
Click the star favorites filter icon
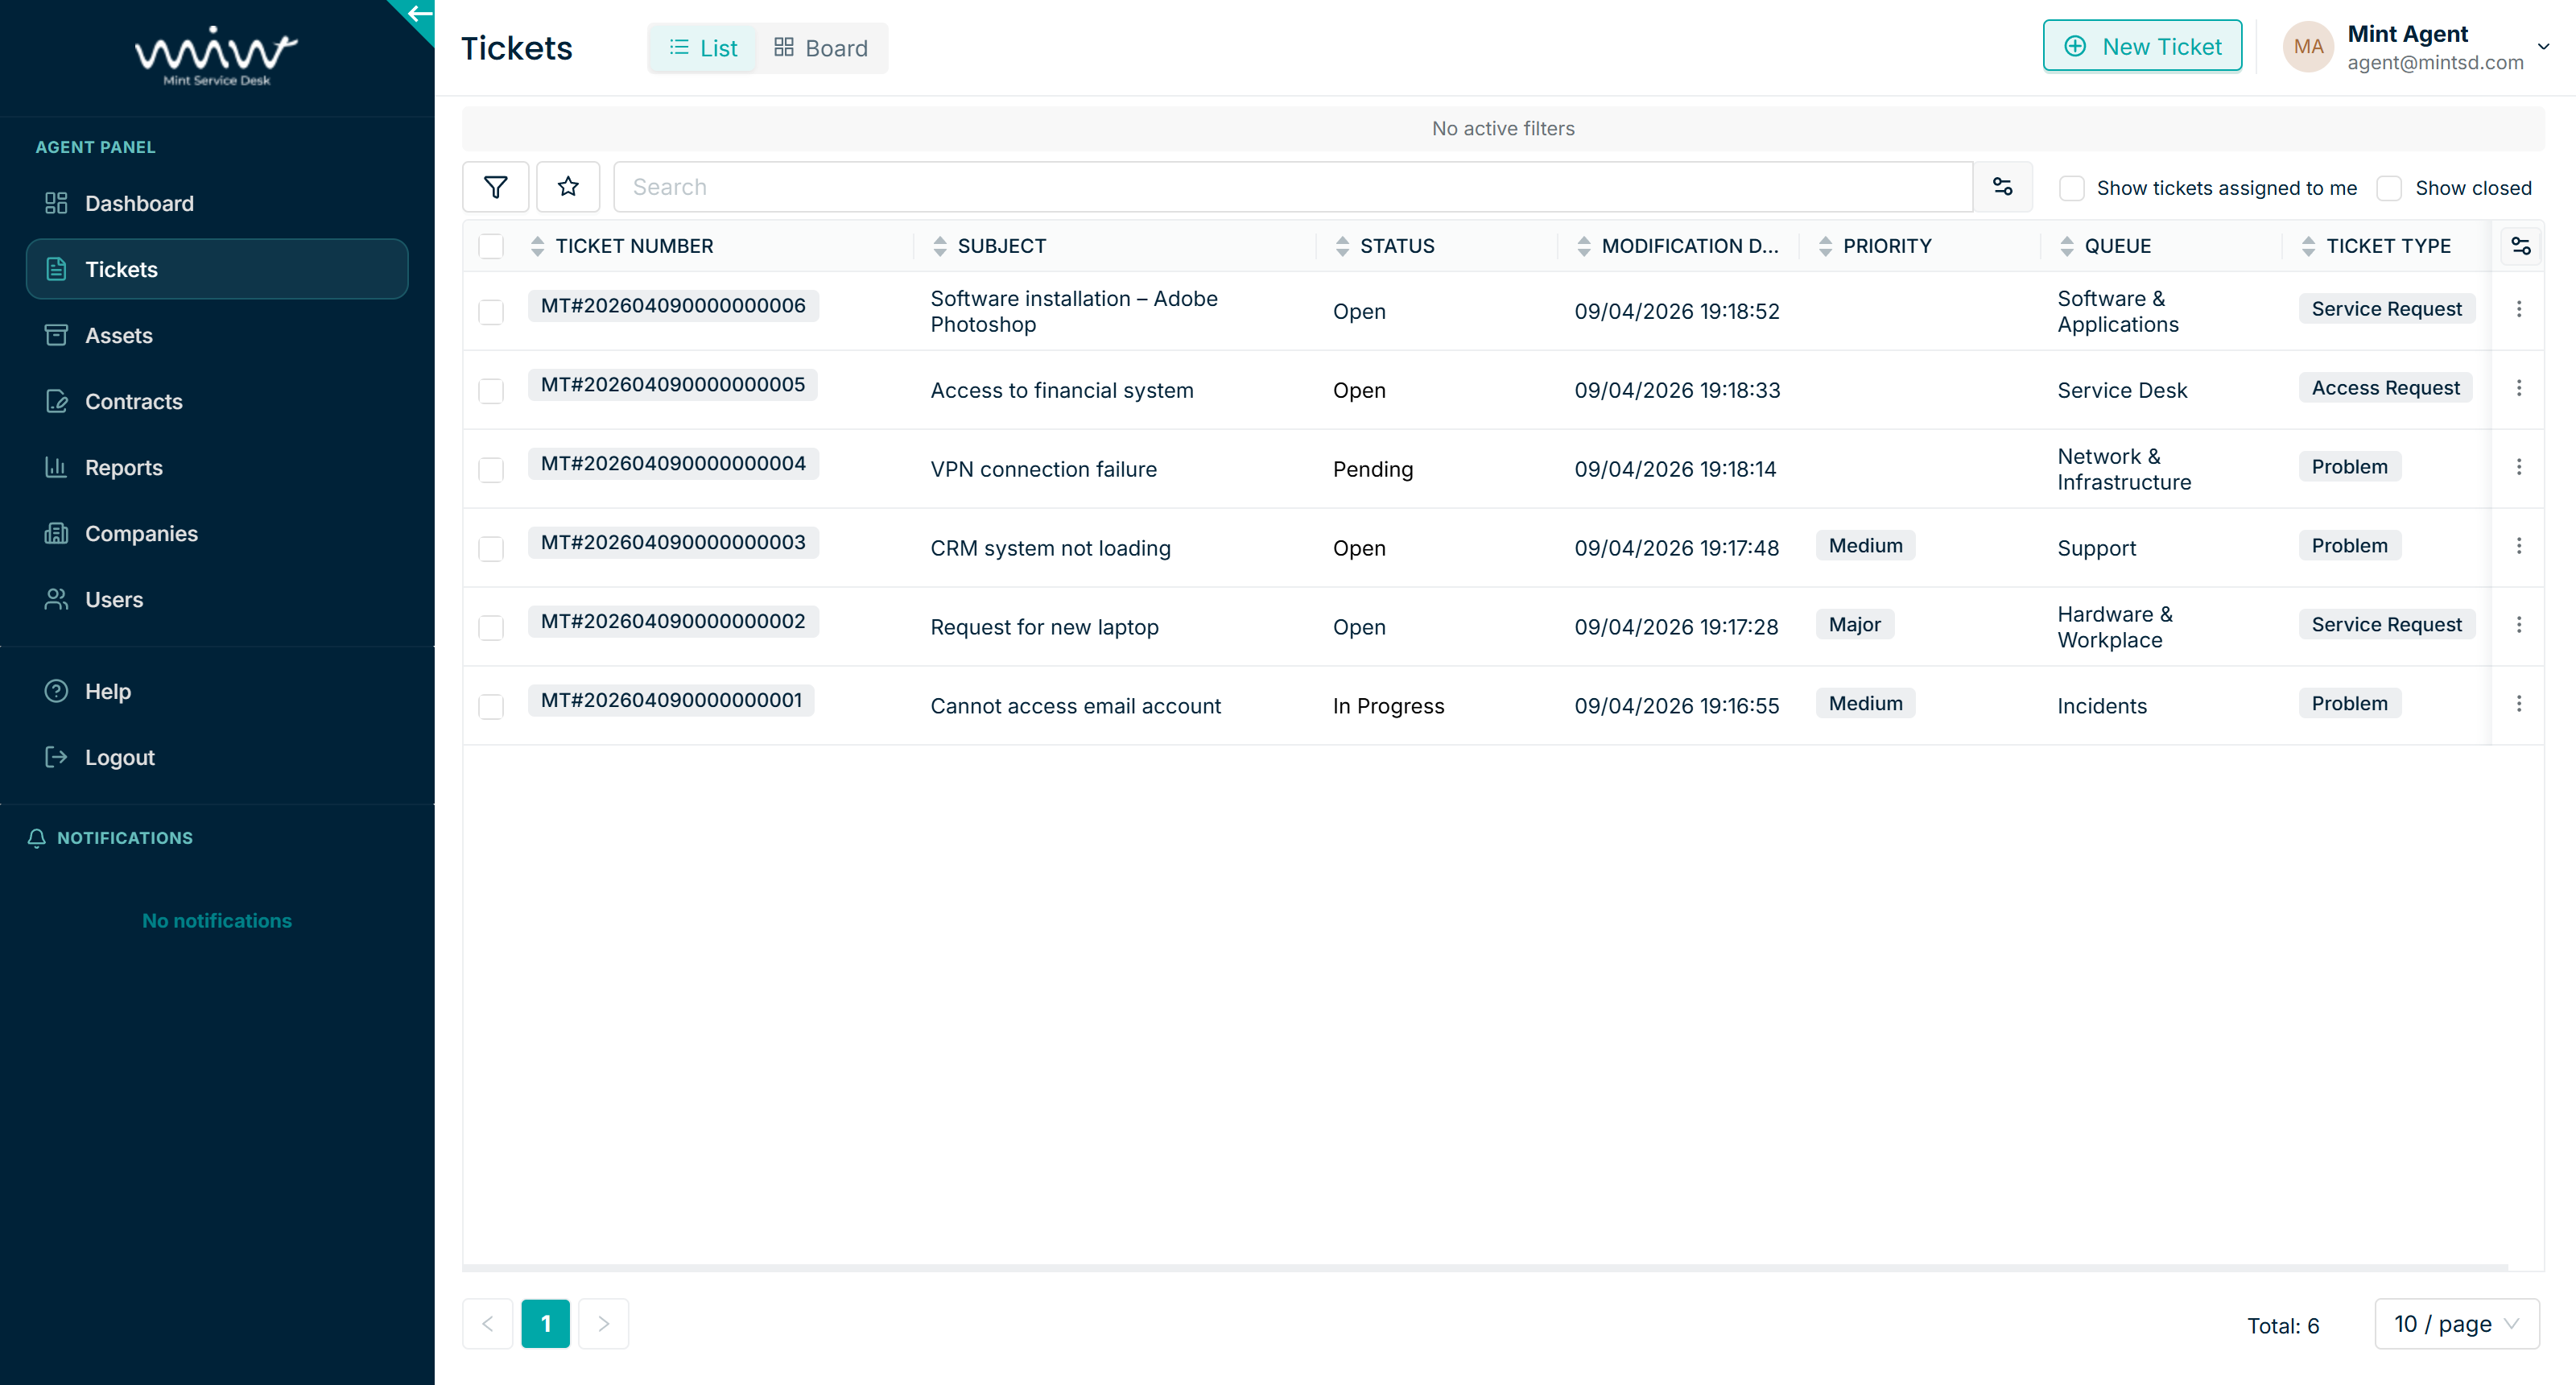[x=568, y=187]
